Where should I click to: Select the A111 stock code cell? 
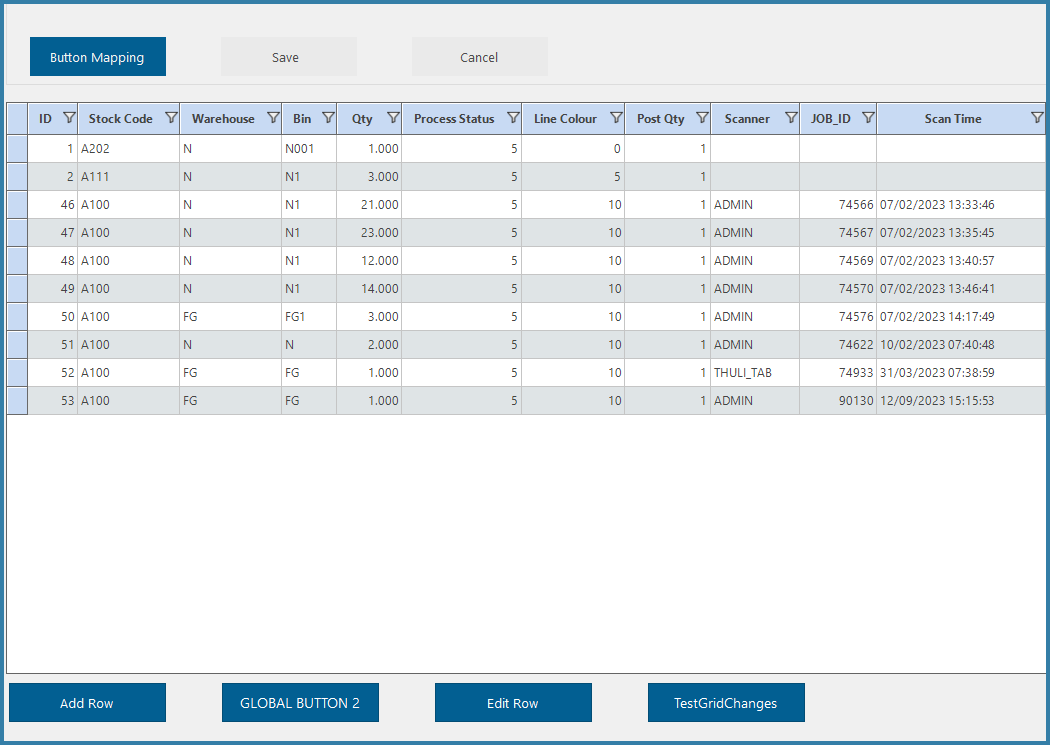[129, 177]
